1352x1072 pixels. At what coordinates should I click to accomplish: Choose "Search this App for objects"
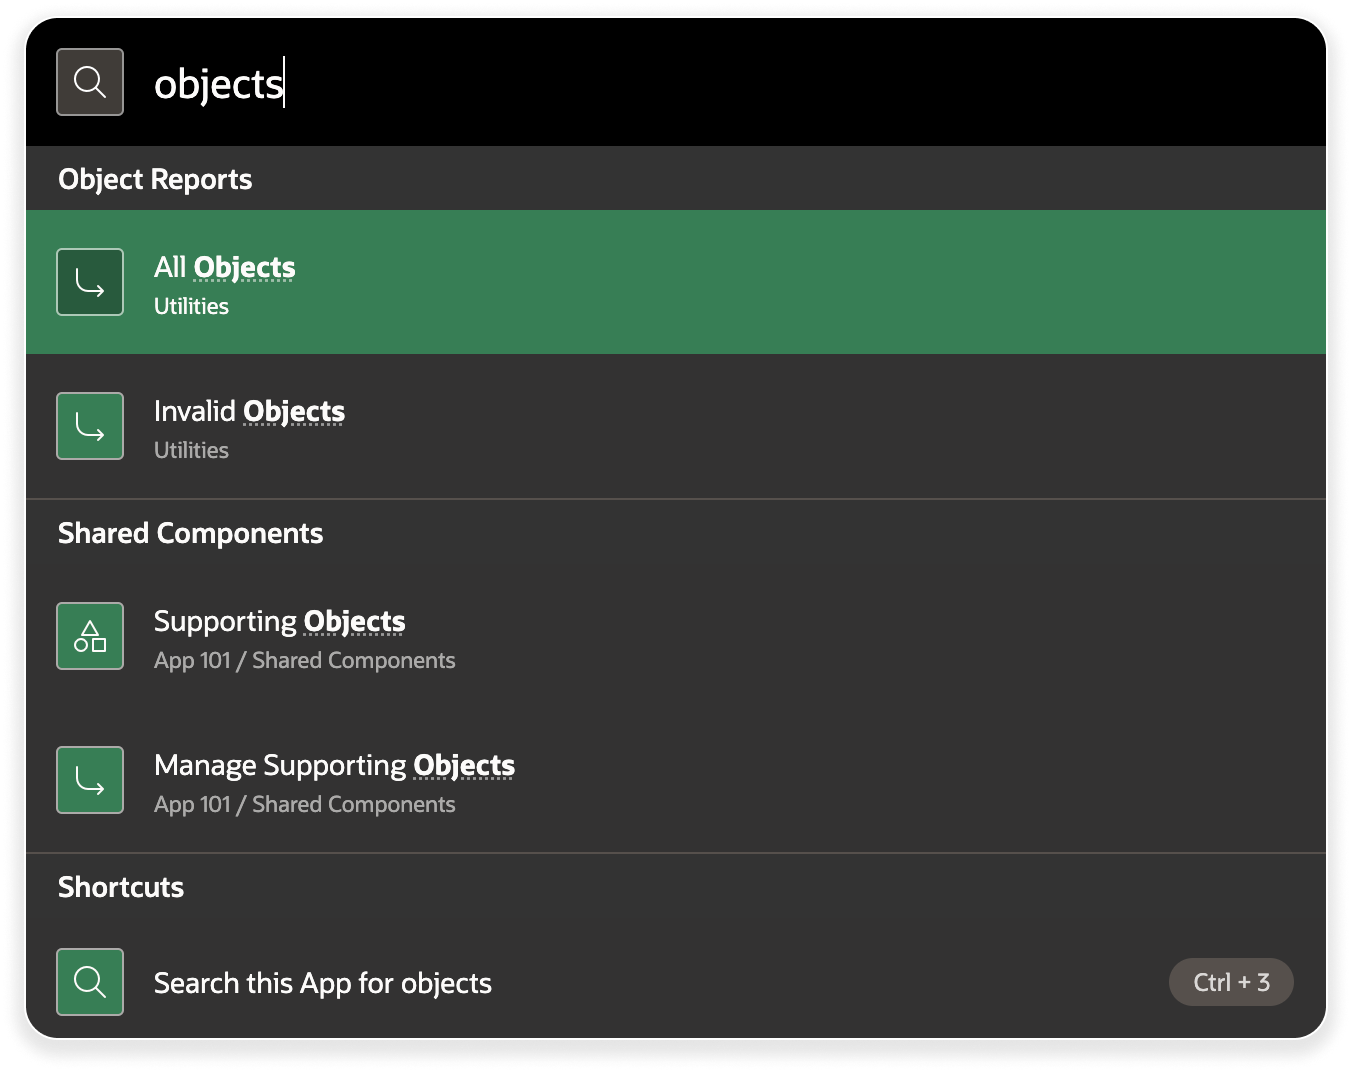point(323,984)
